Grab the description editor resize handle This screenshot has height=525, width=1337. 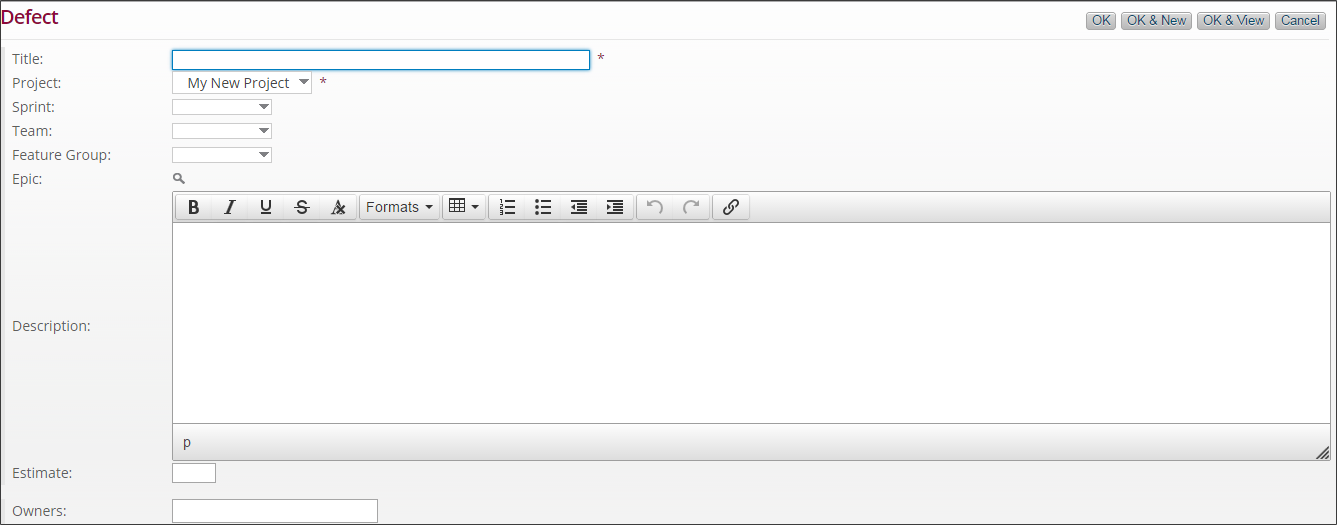coord(1322,453)
